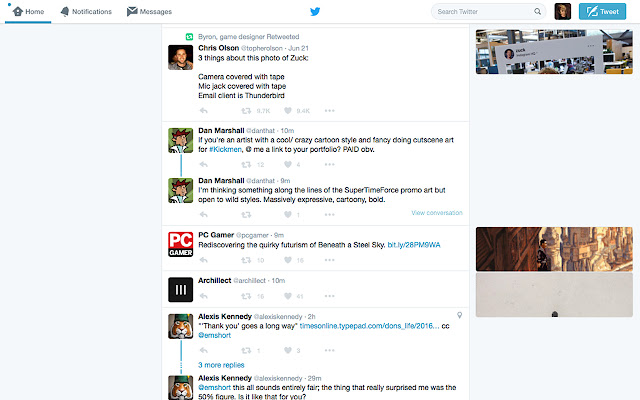Retweet the Archillect tweet
Image resolution: width=640 pixels, height=400 pixels.
click(246, 296)
